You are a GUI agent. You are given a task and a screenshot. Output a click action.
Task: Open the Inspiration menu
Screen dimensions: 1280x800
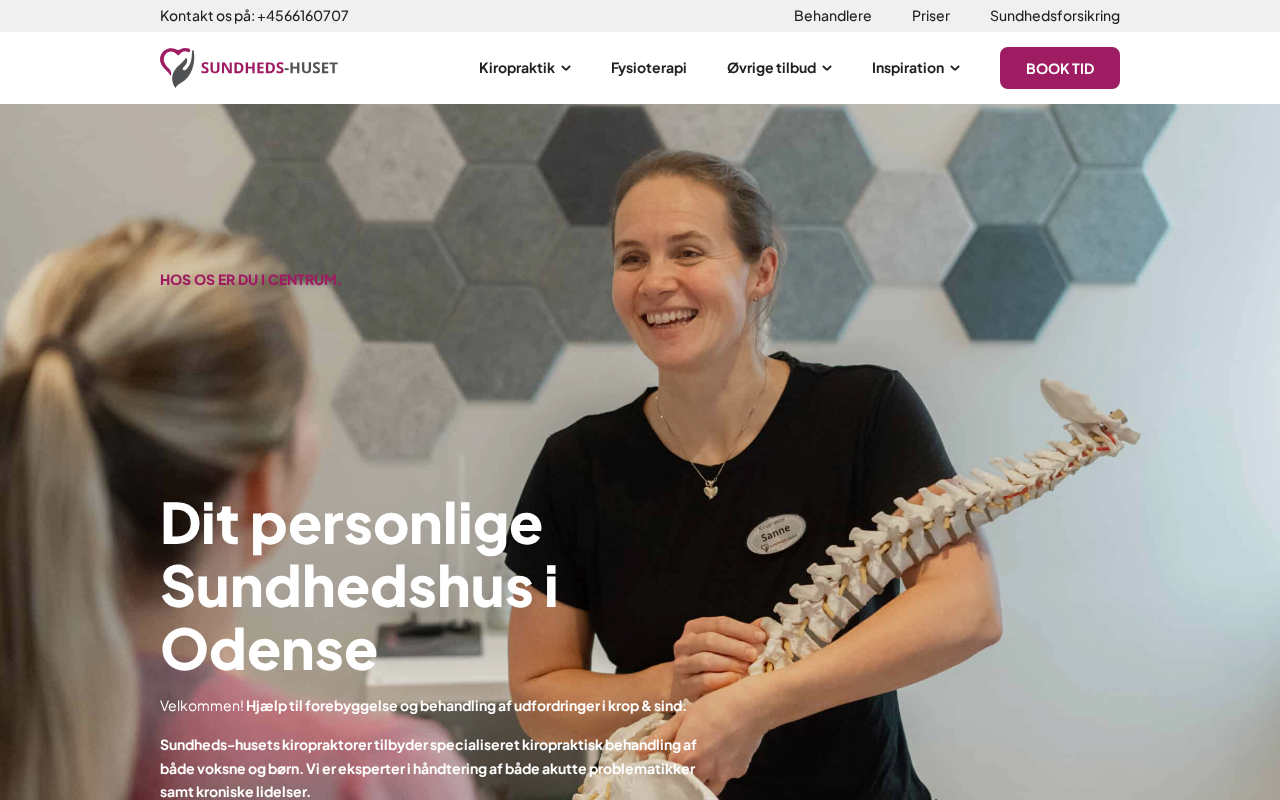click(908, 68)
